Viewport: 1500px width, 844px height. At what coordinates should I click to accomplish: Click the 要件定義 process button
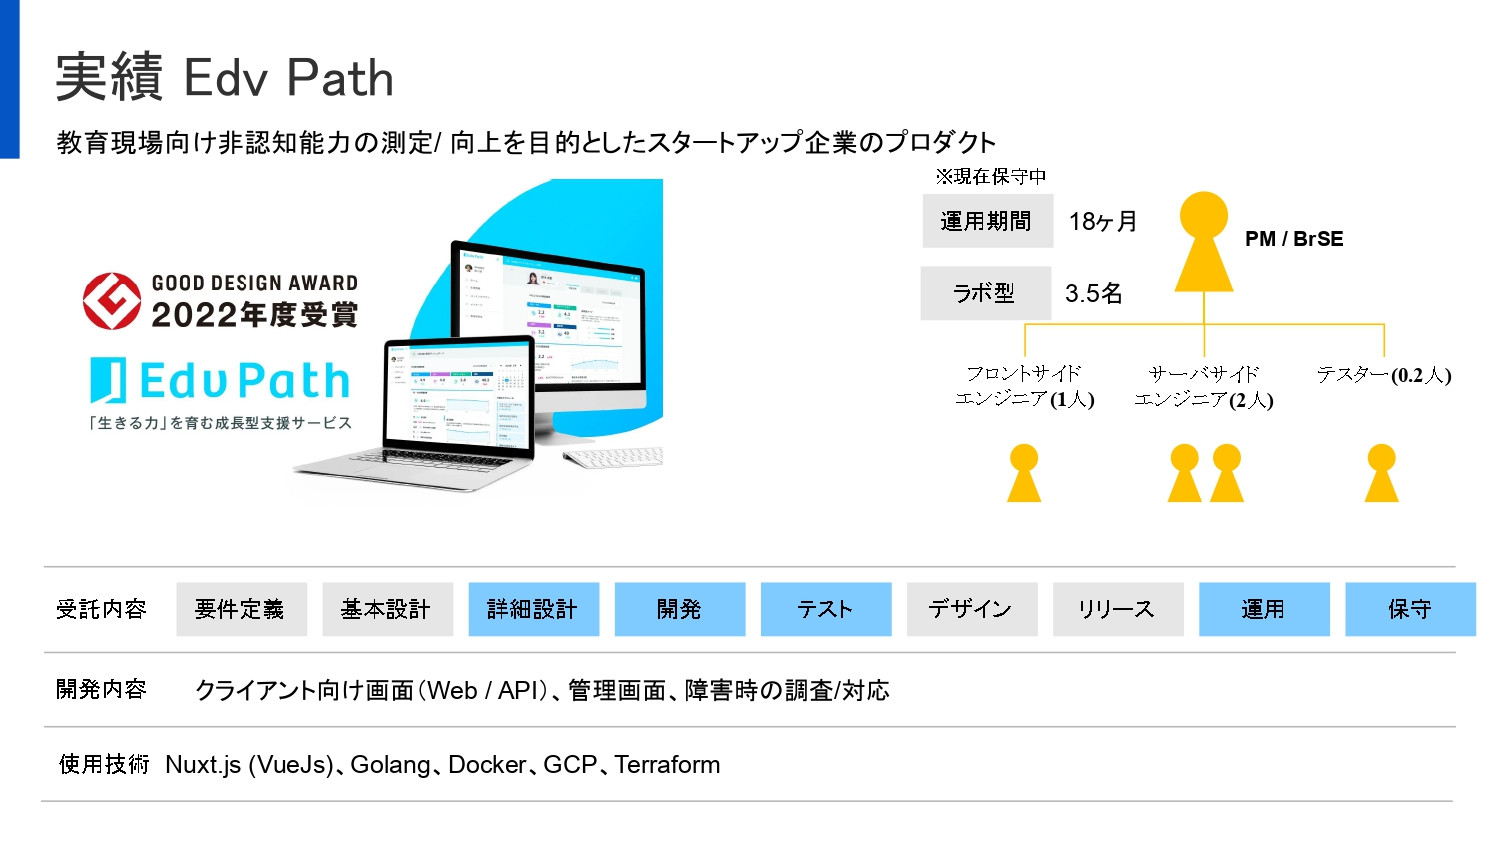241,609
